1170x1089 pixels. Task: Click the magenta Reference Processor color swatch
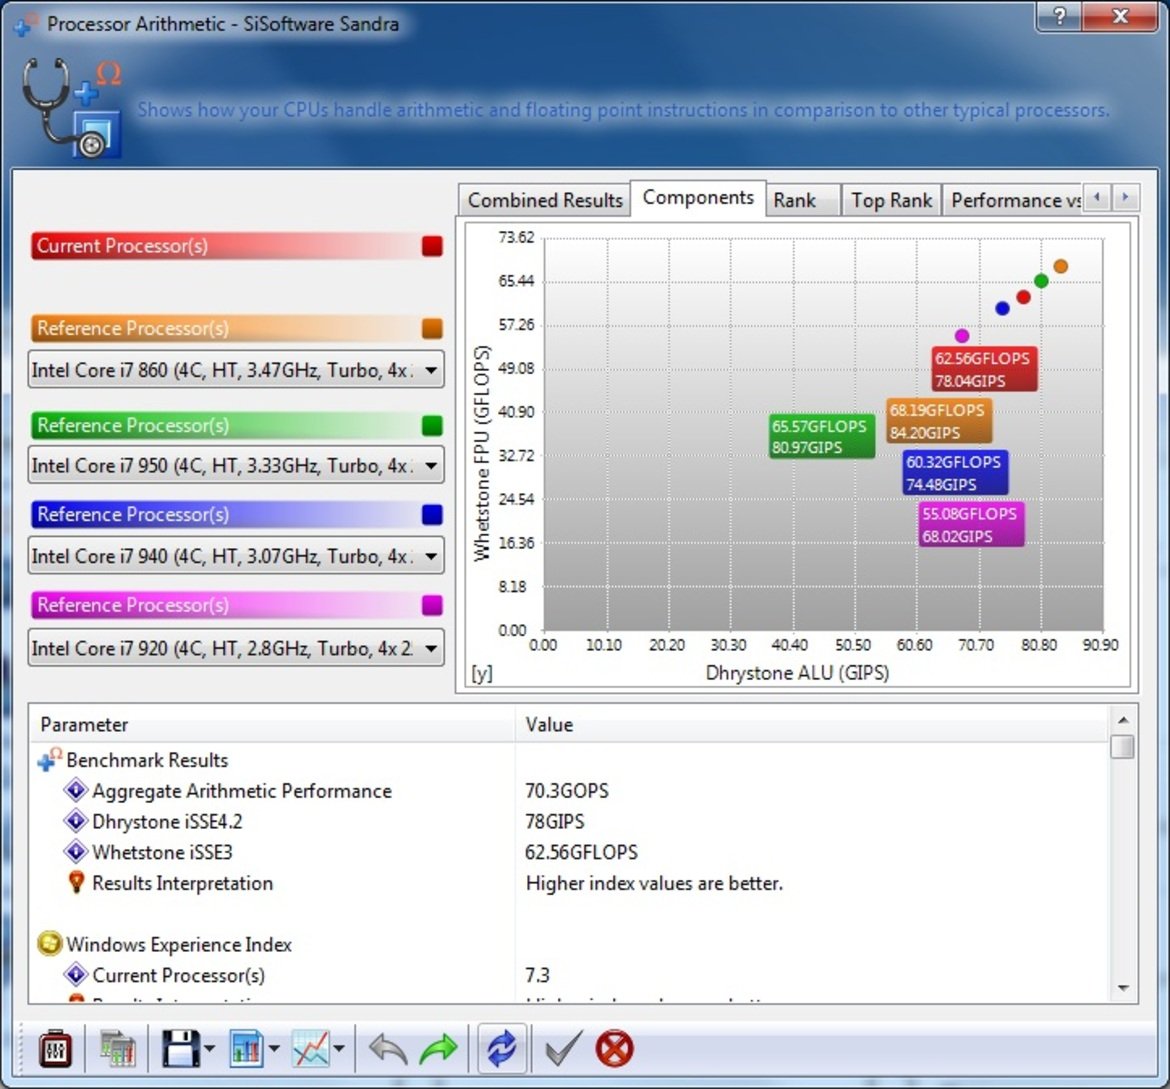(432, 605)
